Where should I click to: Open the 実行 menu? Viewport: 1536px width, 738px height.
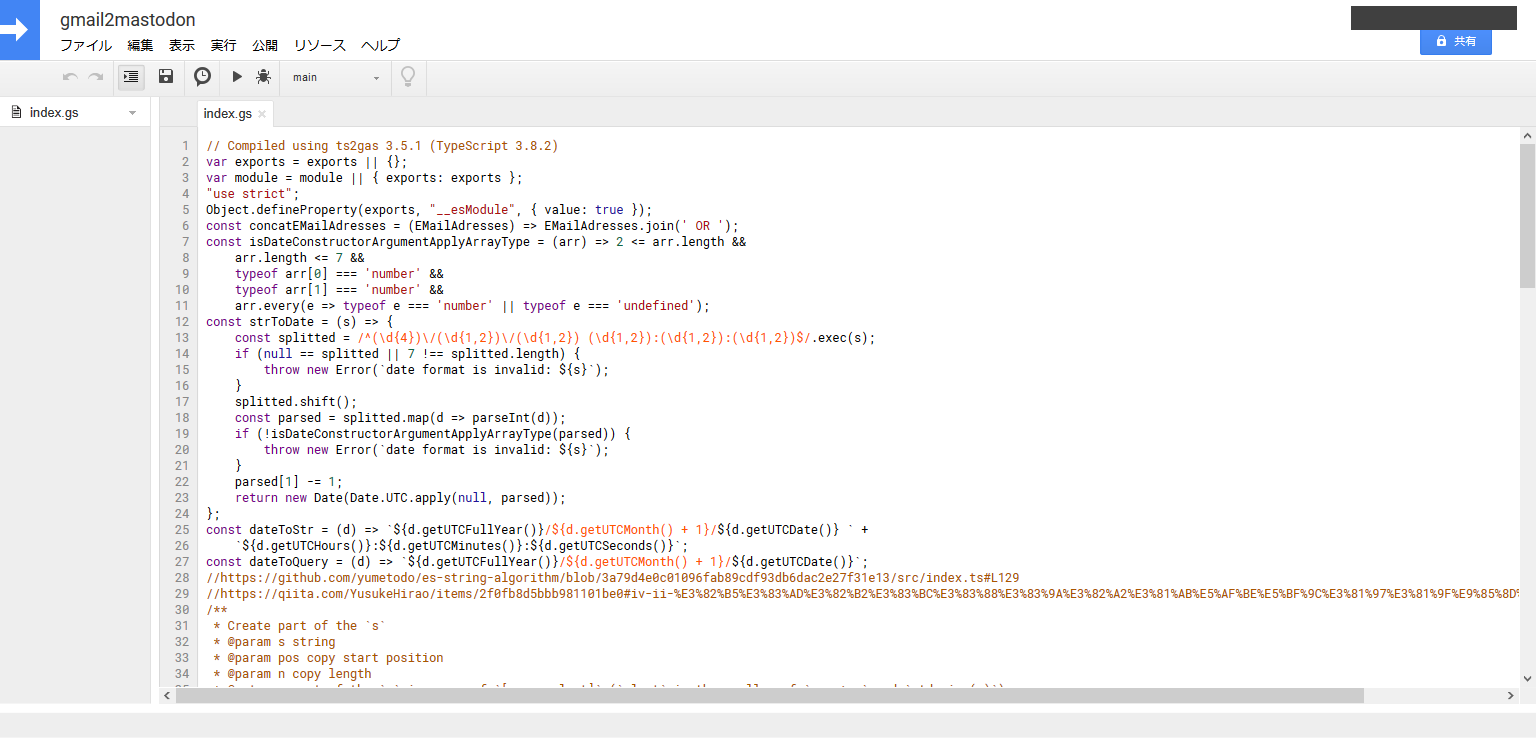click(222, 45)
